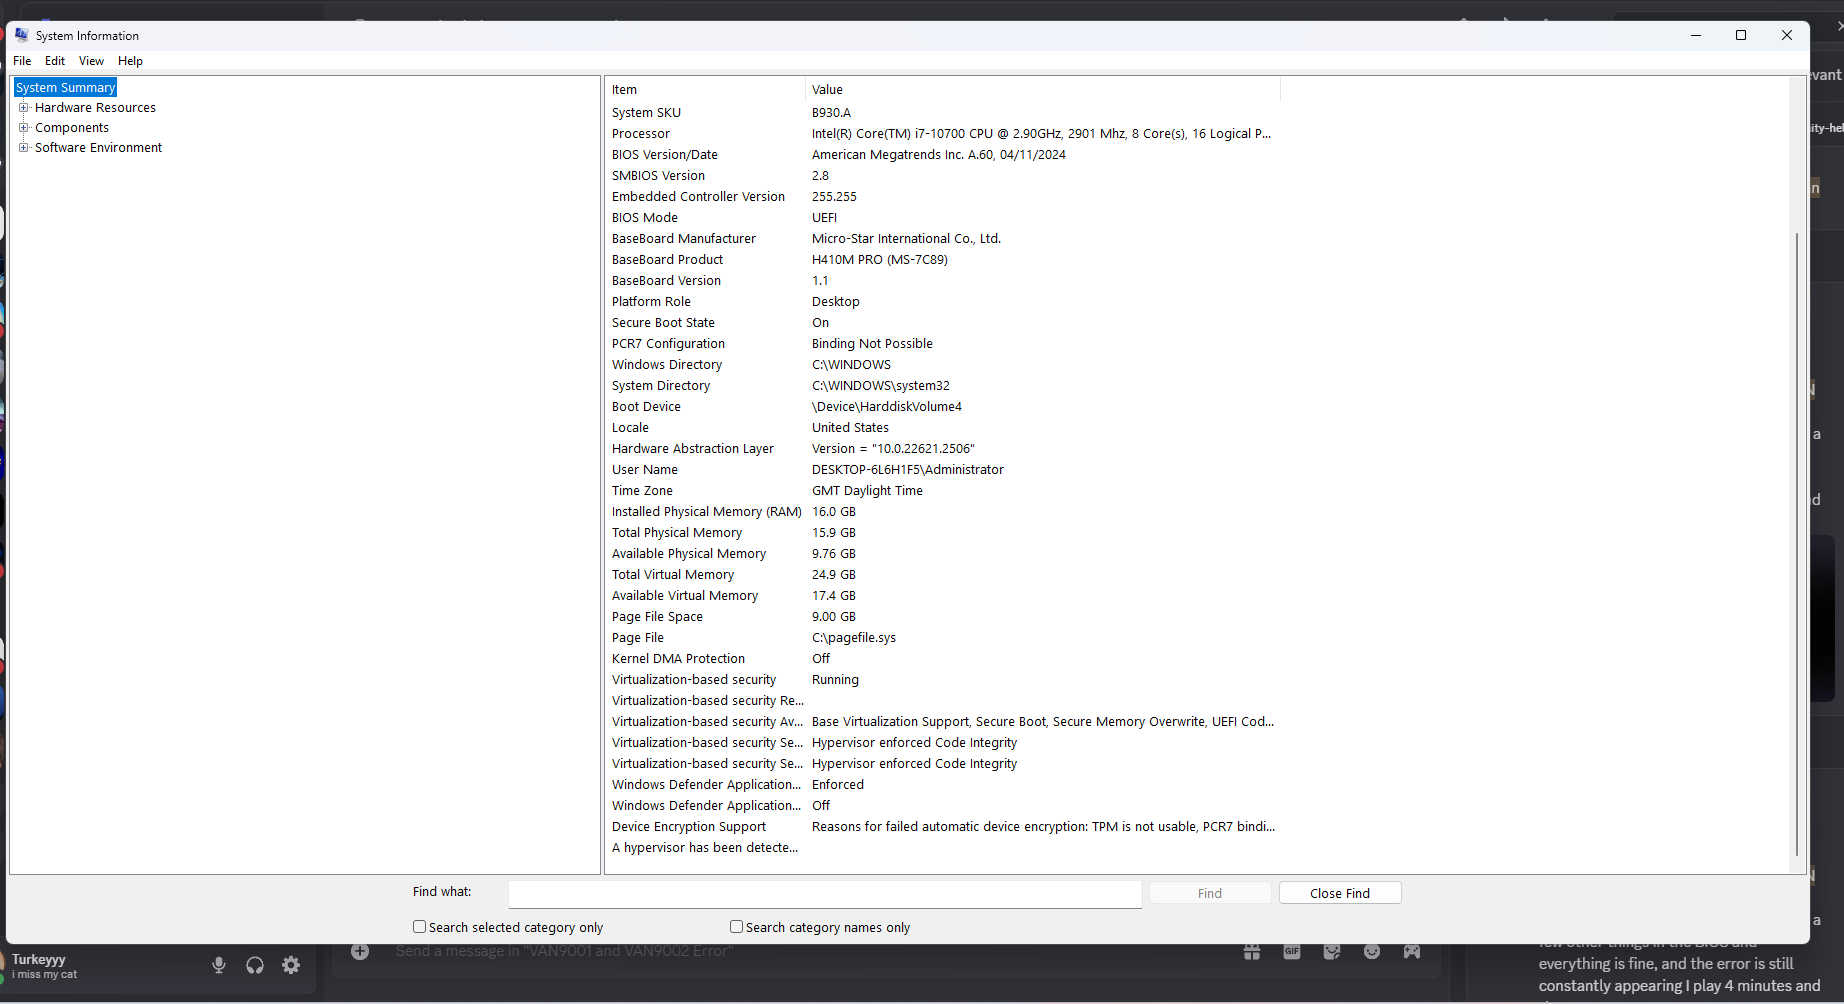Open the Discord sticker picker

click(1332, 951)
